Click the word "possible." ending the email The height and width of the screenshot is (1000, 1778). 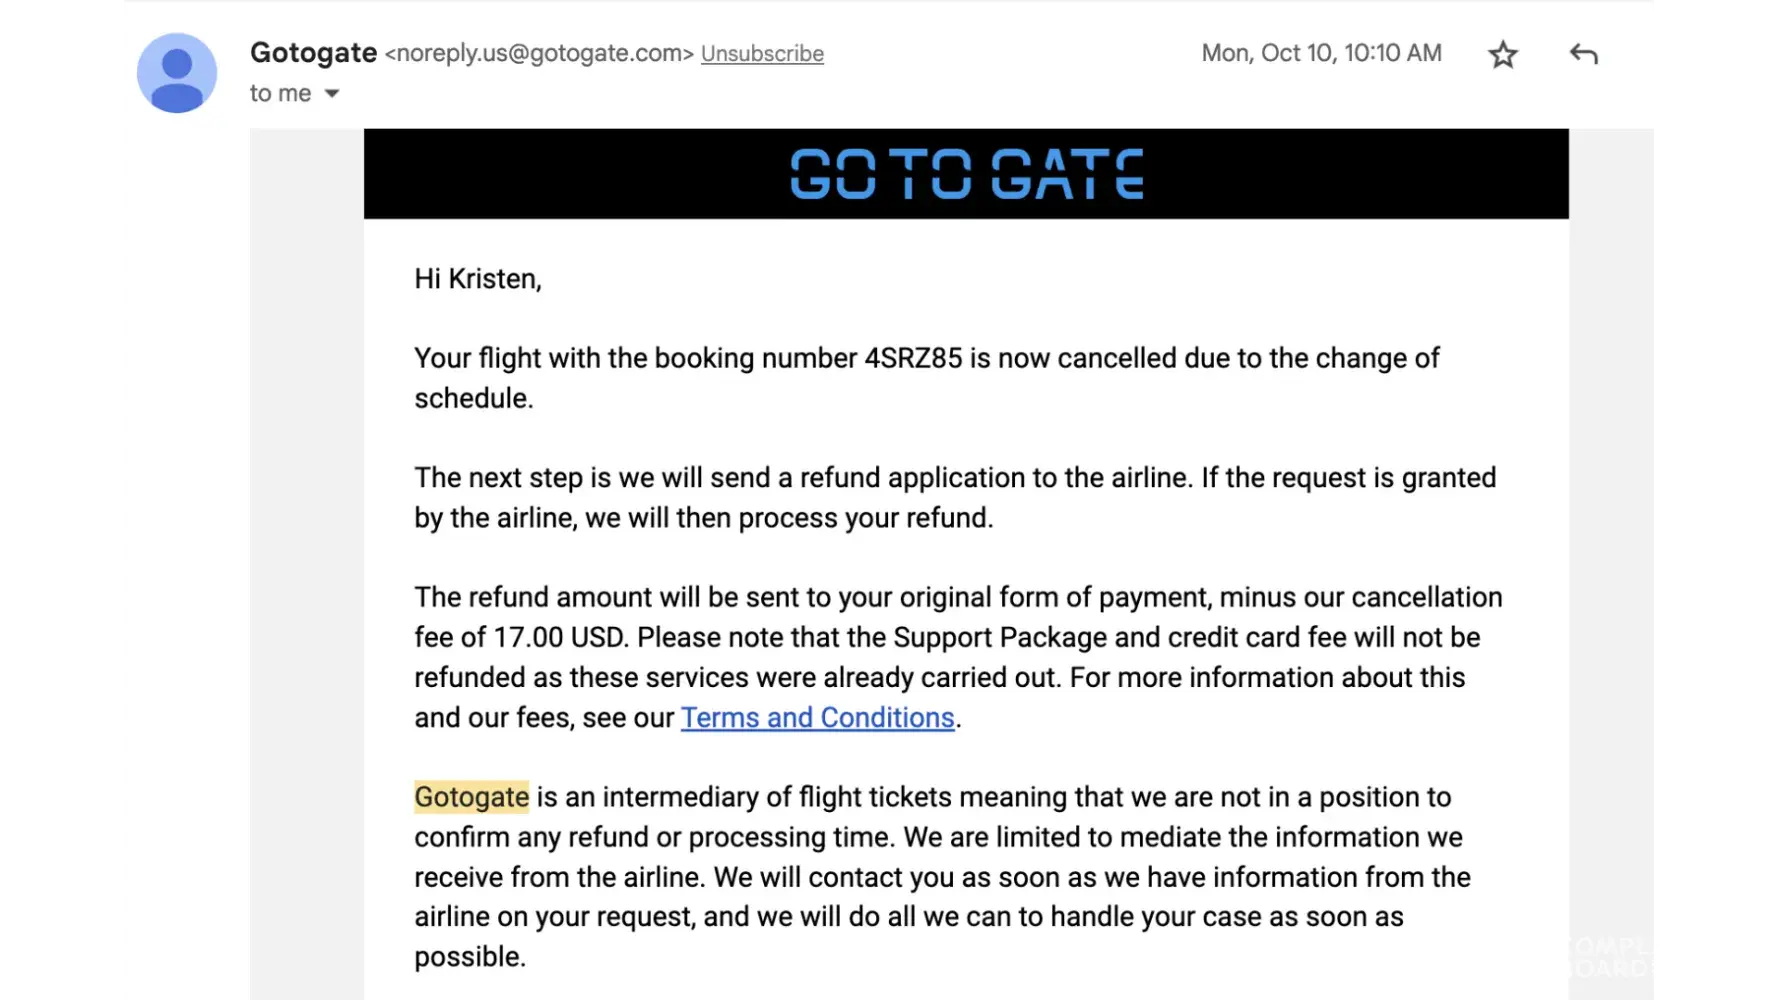click(470, 957)
